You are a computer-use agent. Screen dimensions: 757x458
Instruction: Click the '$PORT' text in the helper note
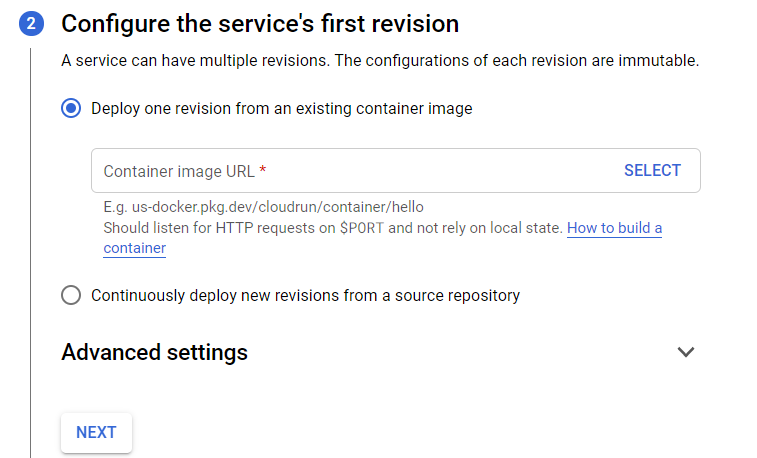(366, 228)
